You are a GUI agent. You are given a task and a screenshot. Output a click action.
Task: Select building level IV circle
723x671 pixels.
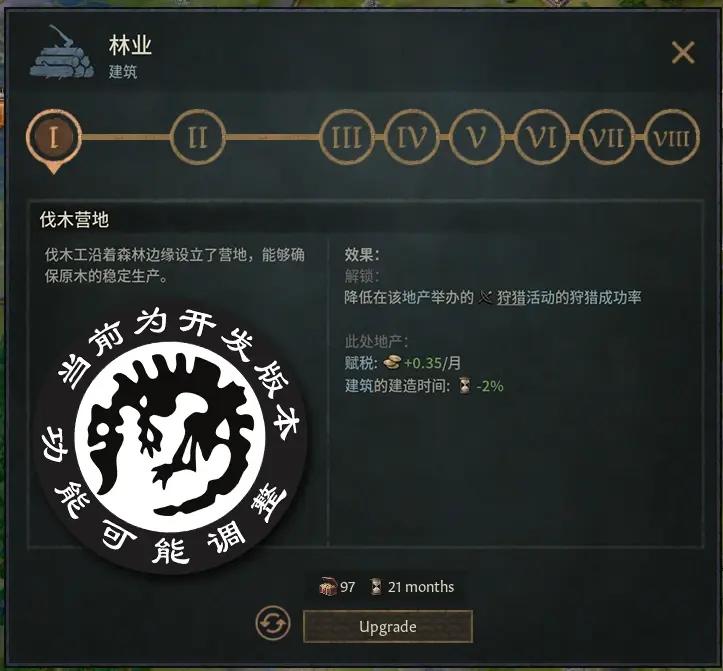(411, 137)
